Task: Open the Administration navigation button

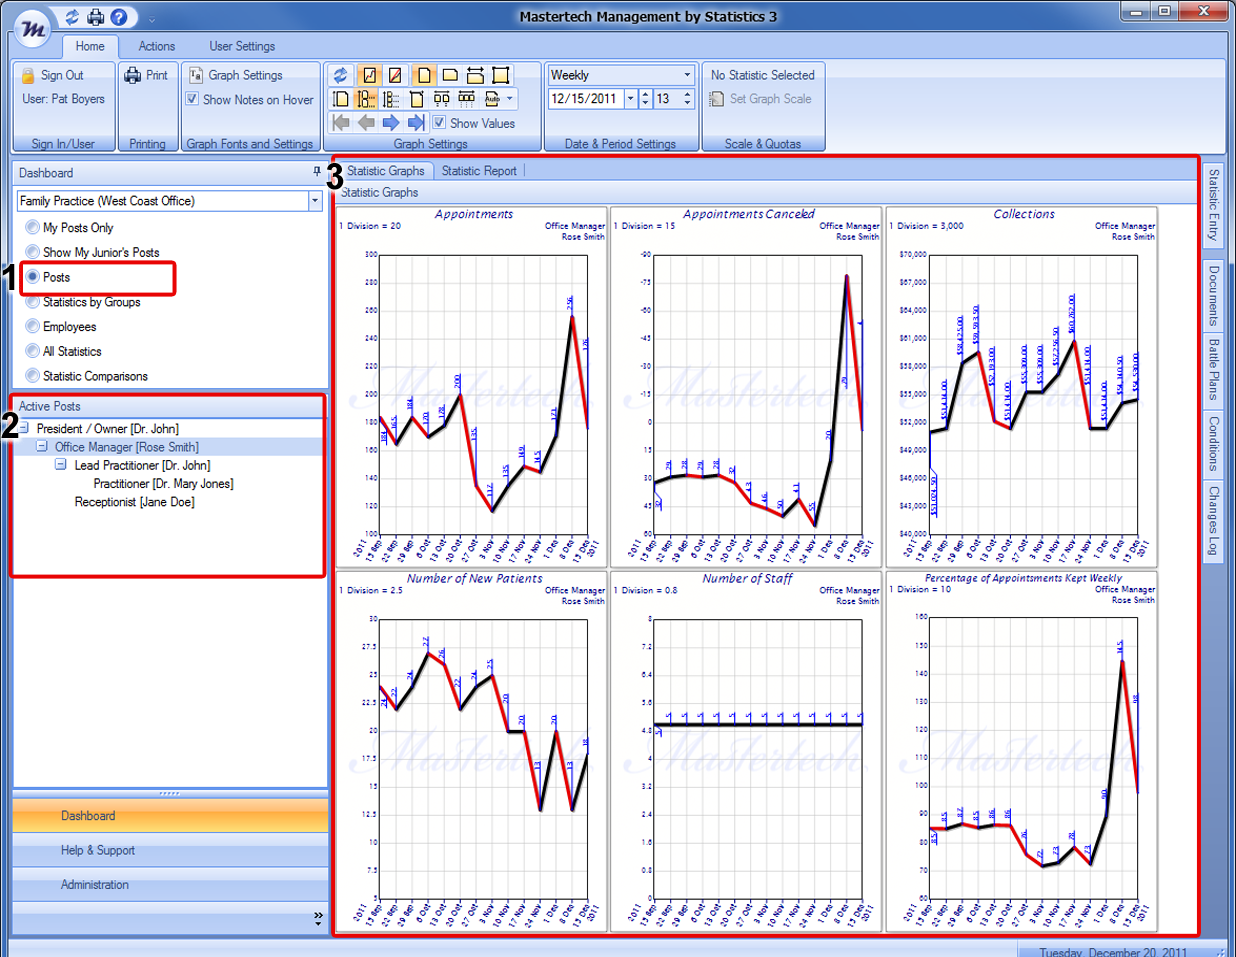Action: 170,885
